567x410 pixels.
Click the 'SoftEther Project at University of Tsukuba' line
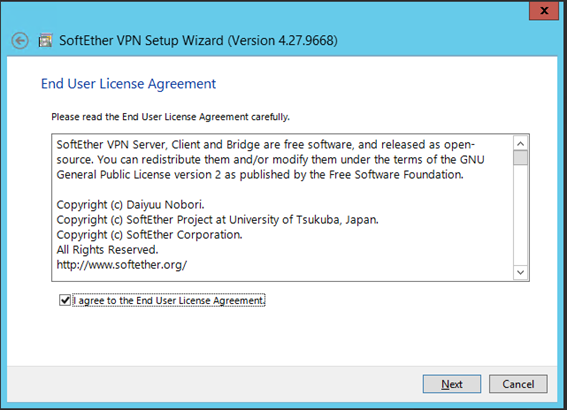pyautogui.click(x=217, y=220)
